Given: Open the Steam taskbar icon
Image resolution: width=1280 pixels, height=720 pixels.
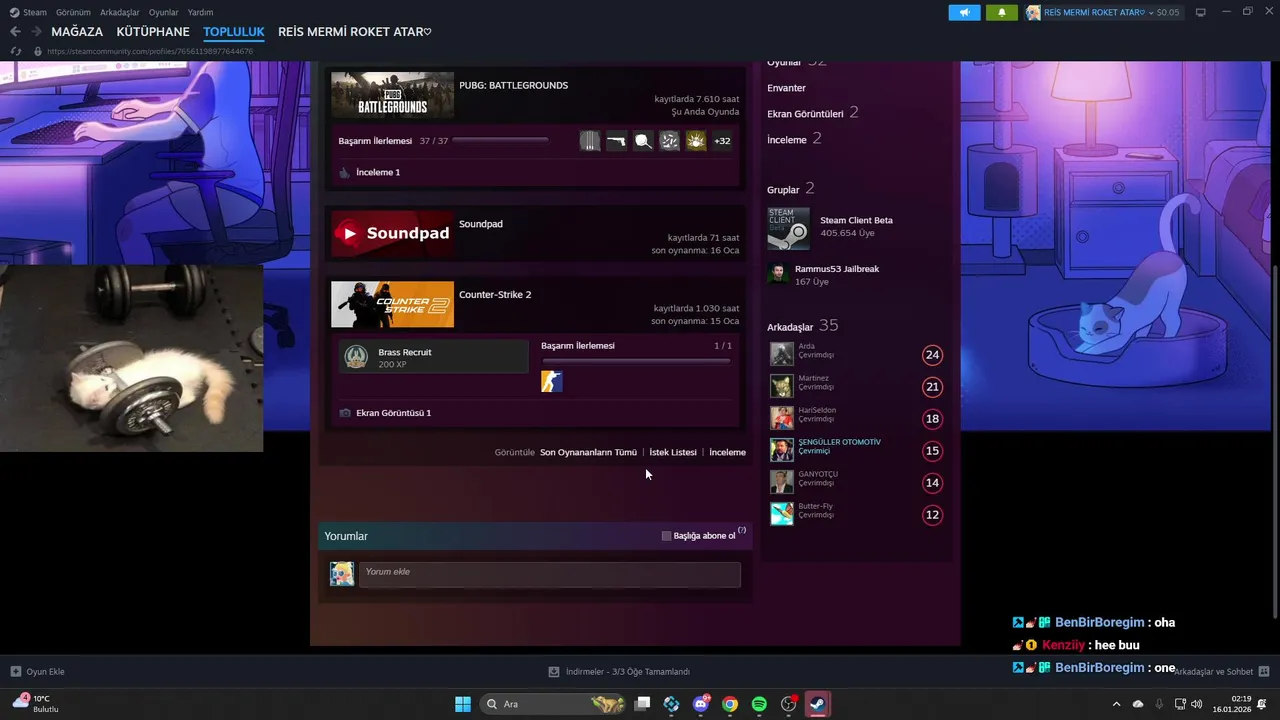Looking at the screenshot, I should pos(817,704).
